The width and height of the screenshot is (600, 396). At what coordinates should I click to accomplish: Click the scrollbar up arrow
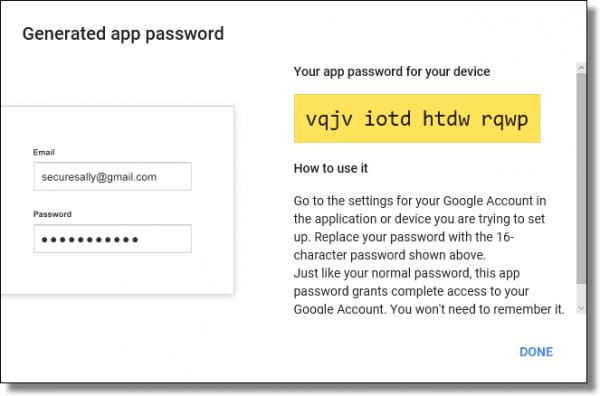point(581,68)
